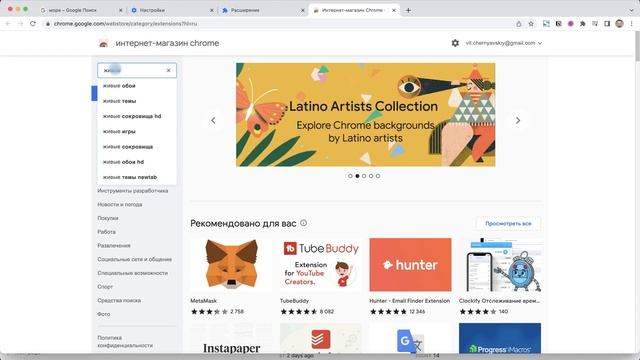Select Интернет-магазин Chrome tab
The image size is (640, 360).
353,10
